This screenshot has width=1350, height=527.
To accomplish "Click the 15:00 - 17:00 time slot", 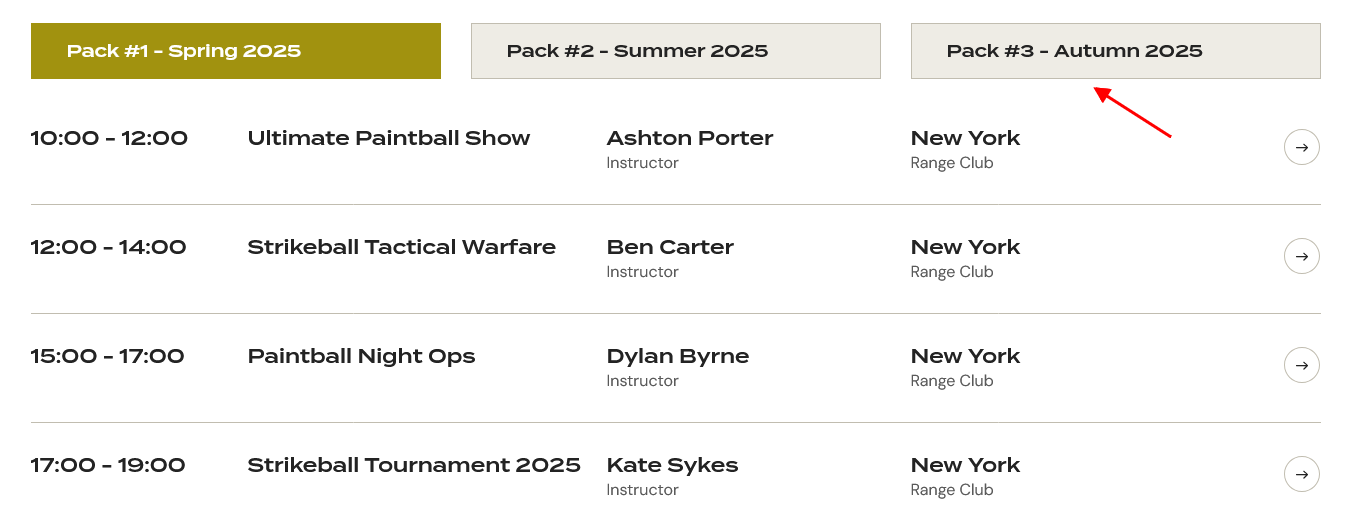I will (108, 356).
